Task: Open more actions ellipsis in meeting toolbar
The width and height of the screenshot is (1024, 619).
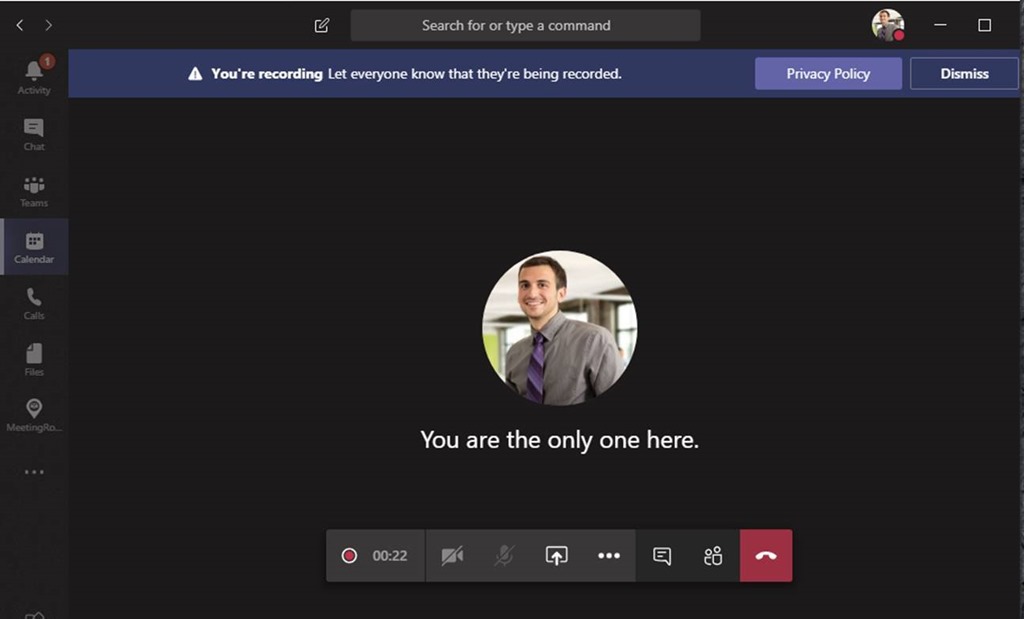Action: click(609, 556)
